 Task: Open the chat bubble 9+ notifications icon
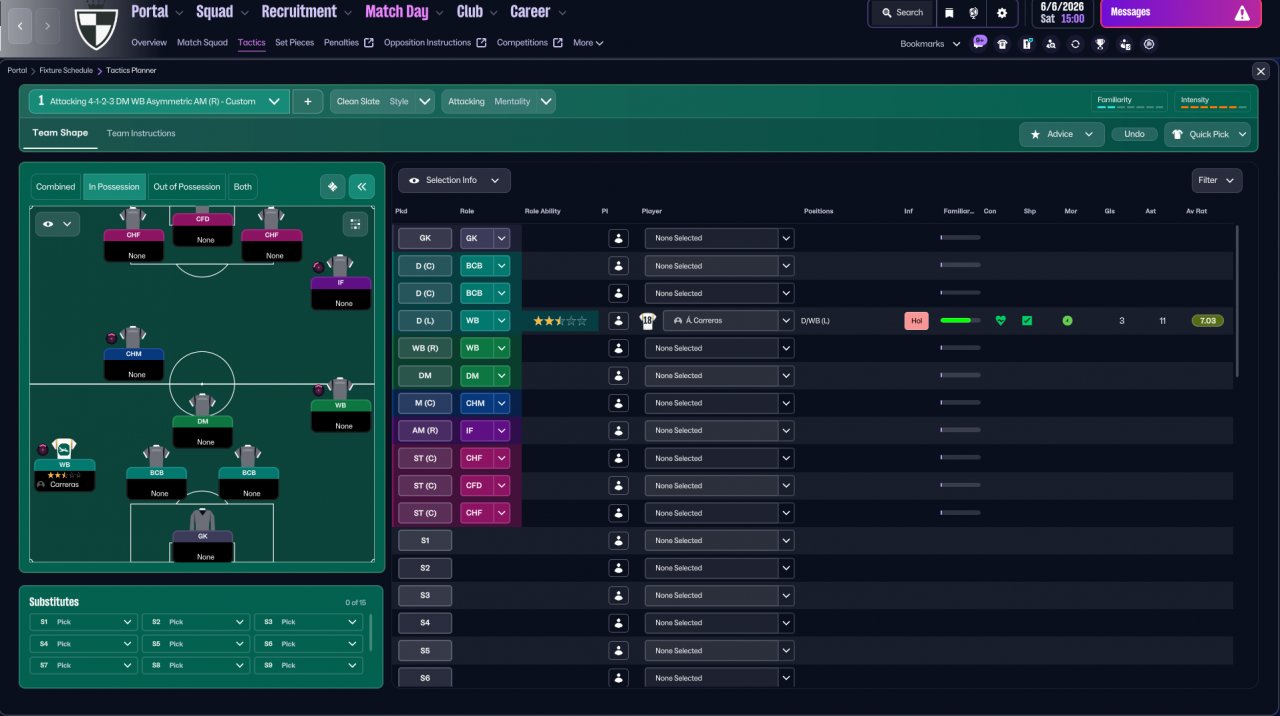979,43
